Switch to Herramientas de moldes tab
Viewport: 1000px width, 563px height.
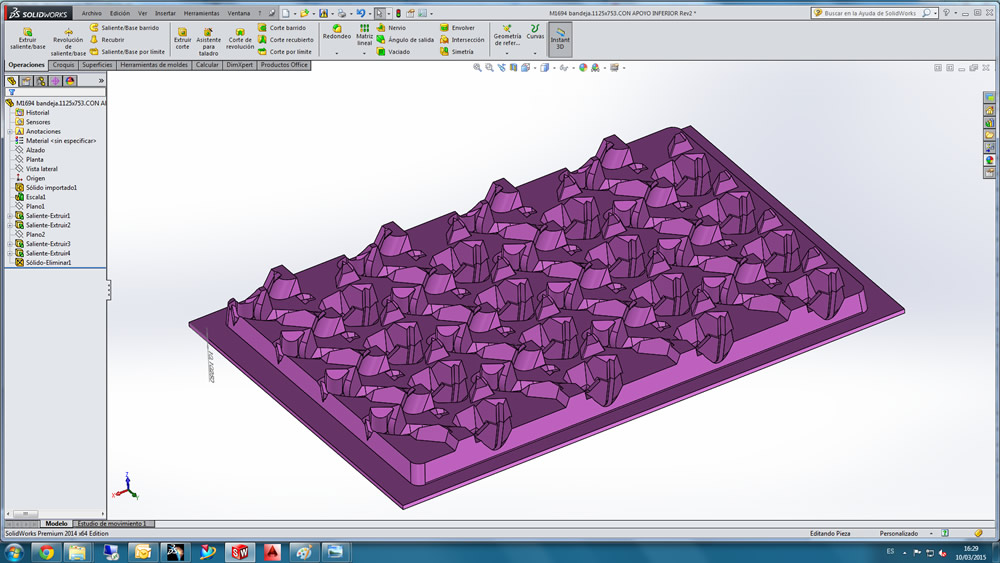(154, 65)
